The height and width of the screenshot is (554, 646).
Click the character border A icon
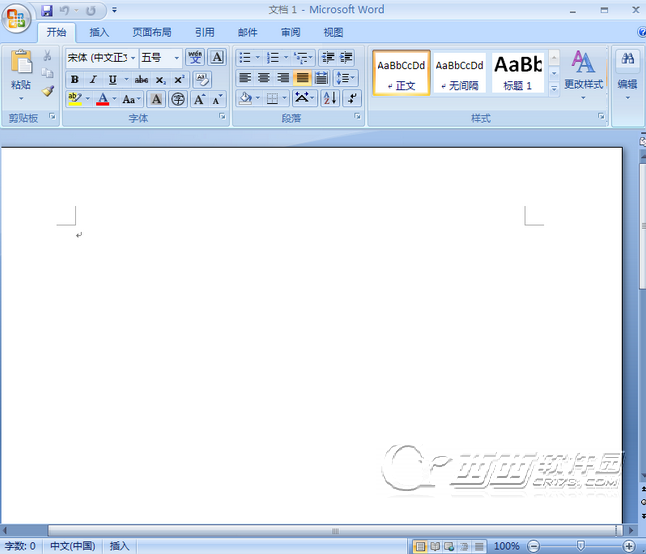(217, 57)
